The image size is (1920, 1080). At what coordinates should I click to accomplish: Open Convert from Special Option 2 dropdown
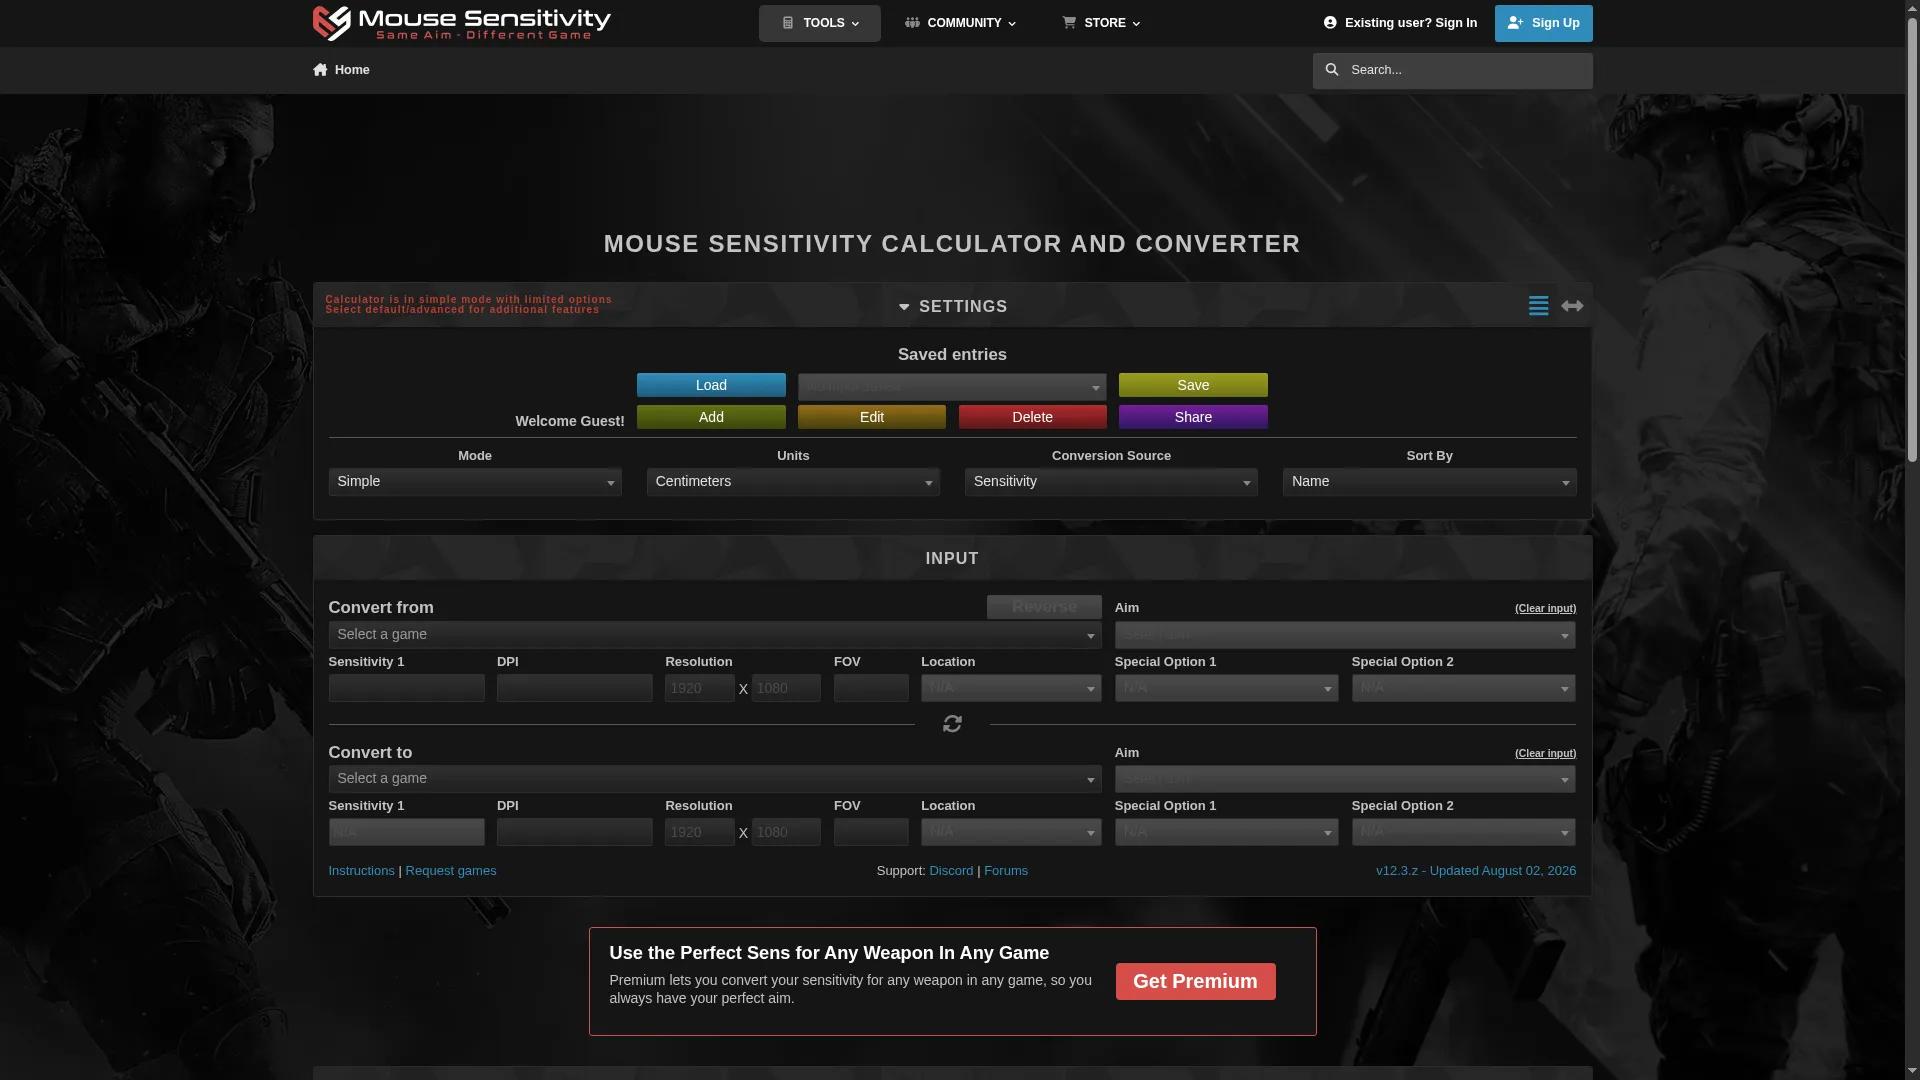tap(1464, 688)
